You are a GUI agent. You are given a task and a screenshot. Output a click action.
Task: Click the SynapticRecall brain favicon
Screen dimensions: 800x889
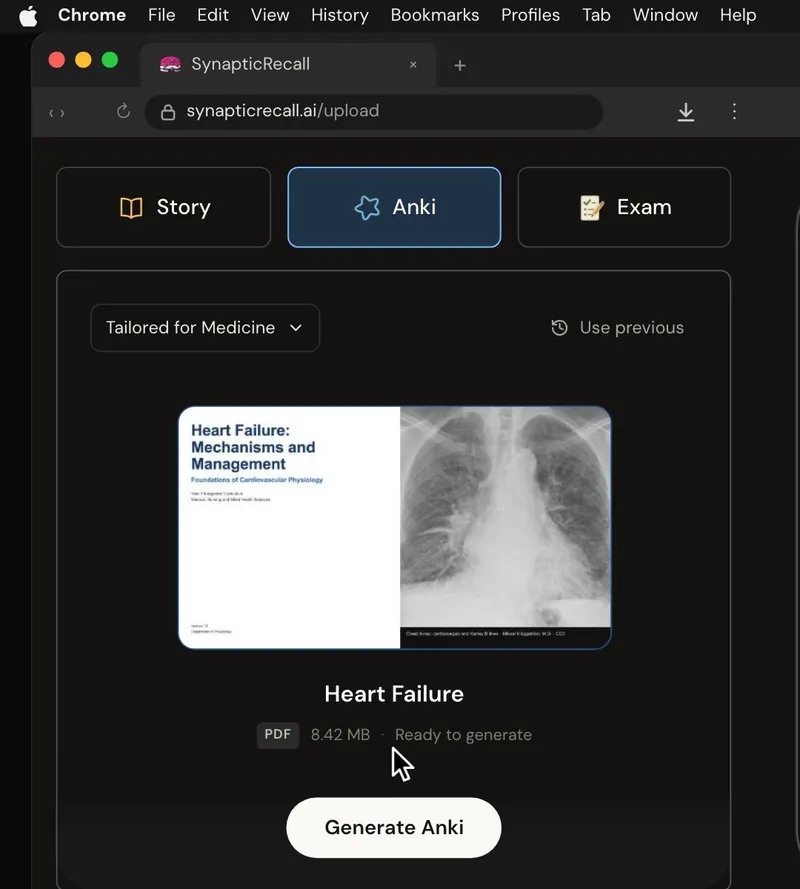click(170, 65)
